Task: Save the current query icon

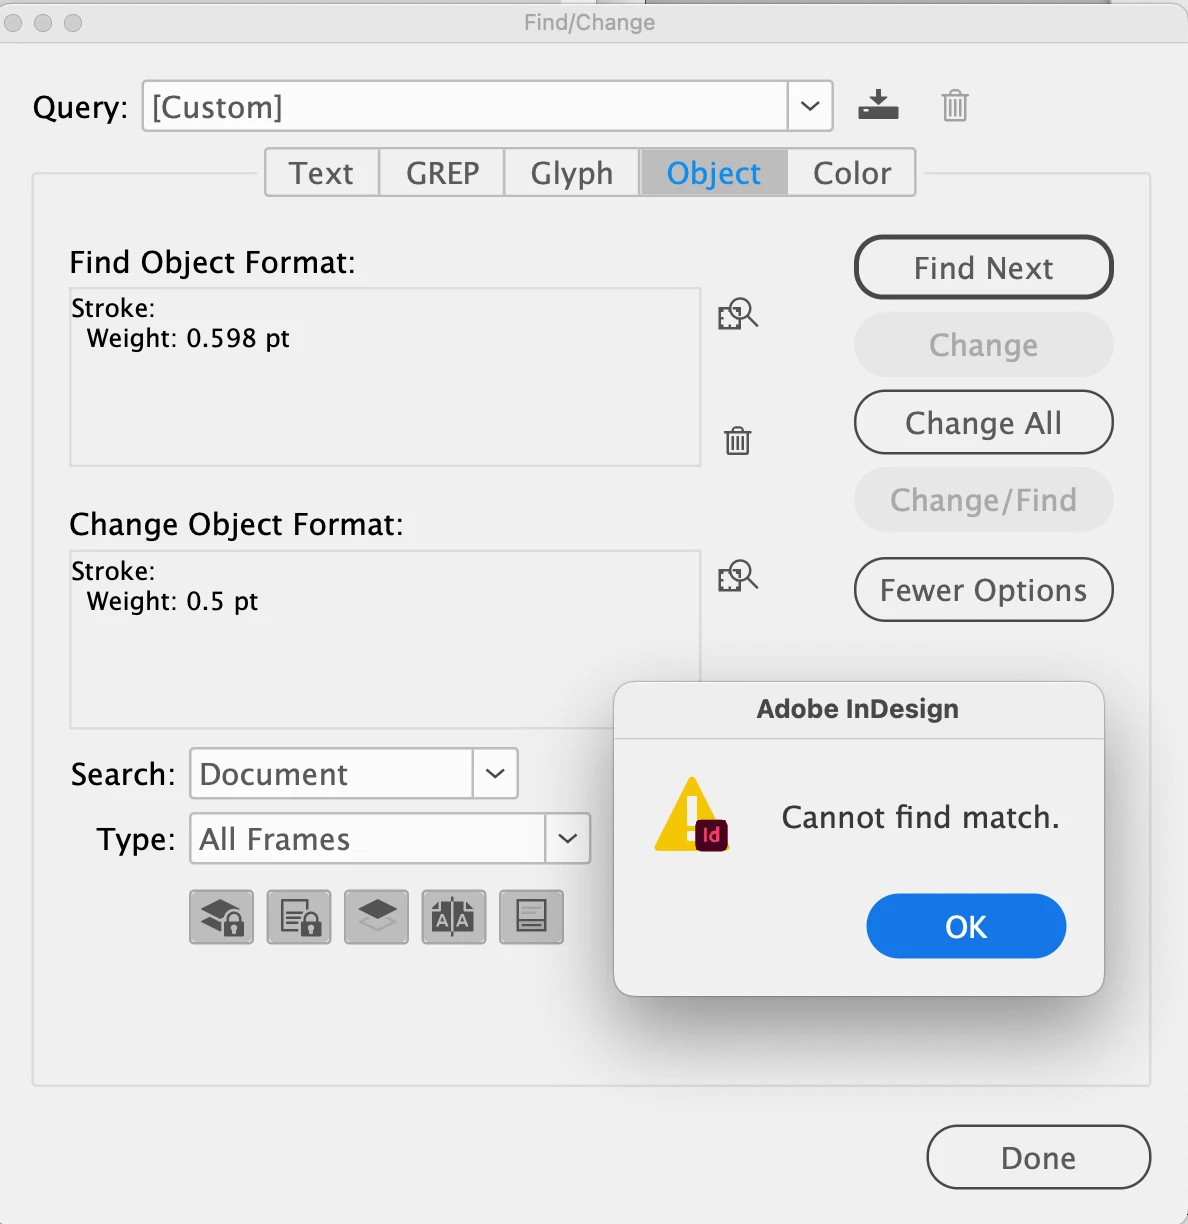Action: 878,105
